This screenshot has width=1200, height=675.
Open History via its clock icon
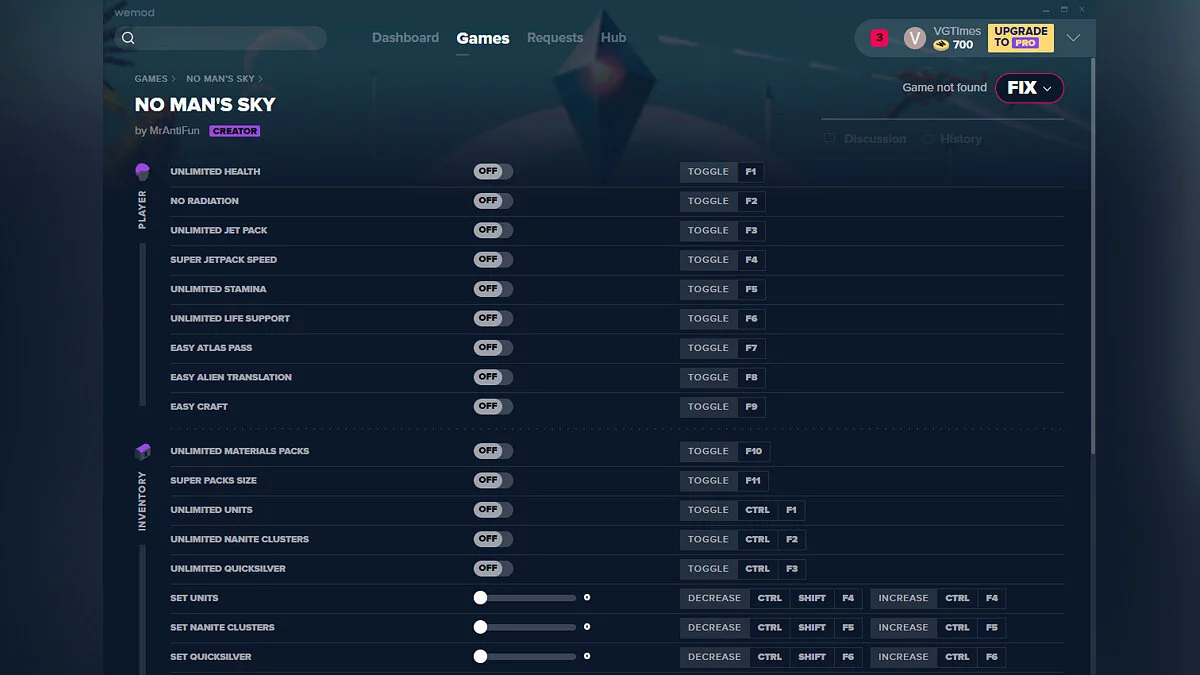[926, 139]
